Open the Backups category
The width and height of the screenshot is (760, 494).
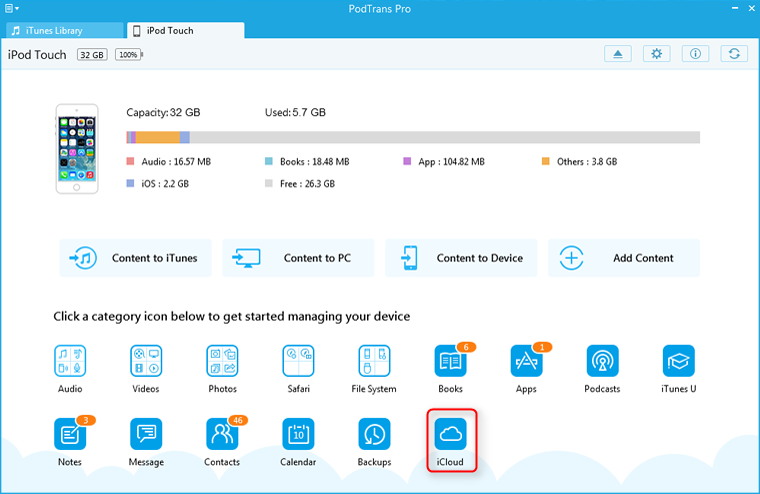[x=375, y=434]
